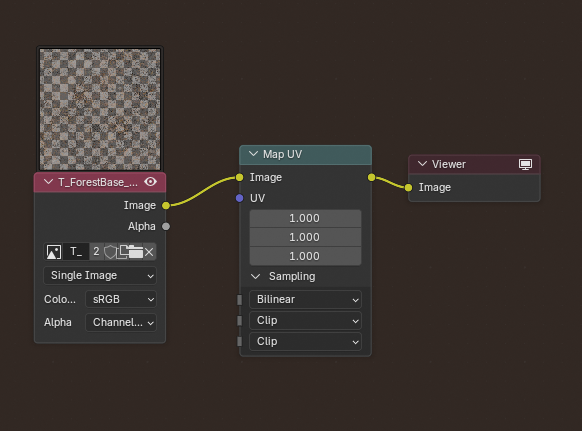This screenshot has height=431, width=582.
Task: Click second UV value field 1.000
Action: 305,237
